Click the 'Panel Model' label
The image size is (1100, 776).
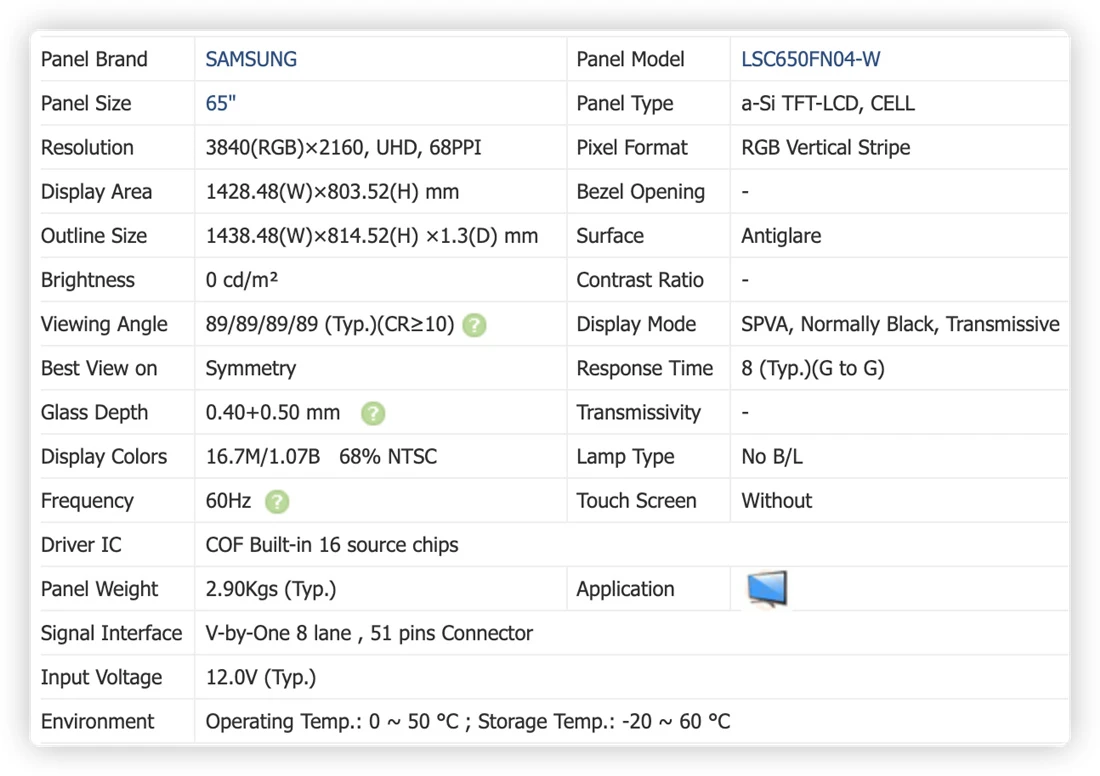click(630, 59)
